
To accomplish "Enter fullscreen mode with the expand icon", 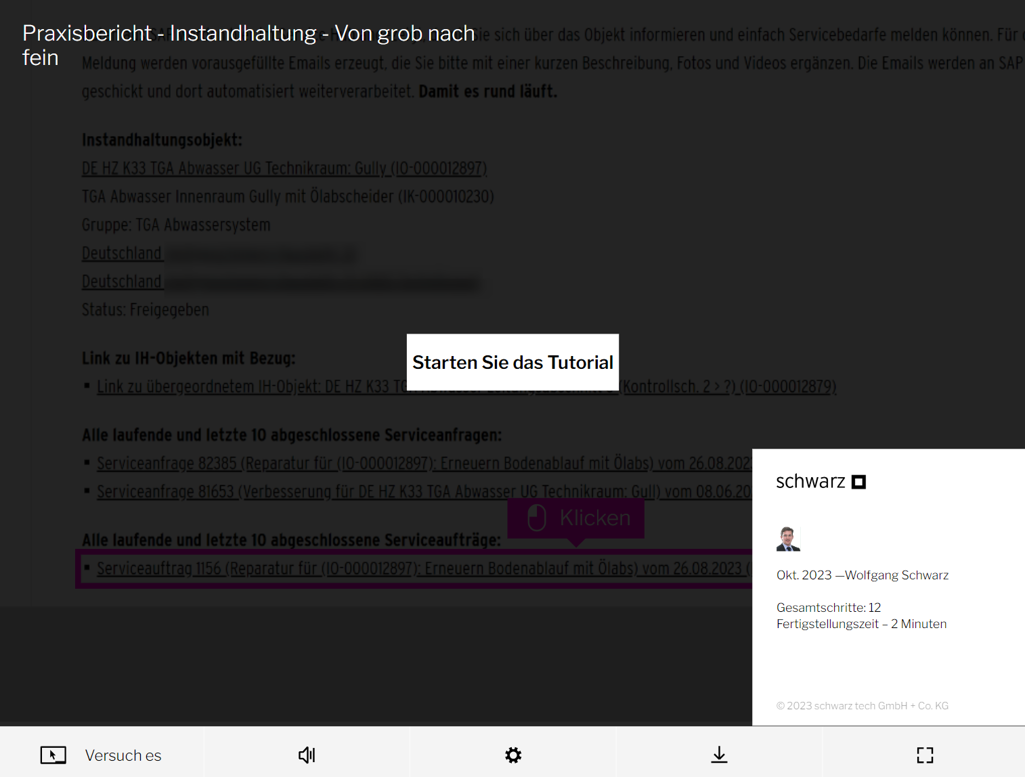I will coord(925,755).
